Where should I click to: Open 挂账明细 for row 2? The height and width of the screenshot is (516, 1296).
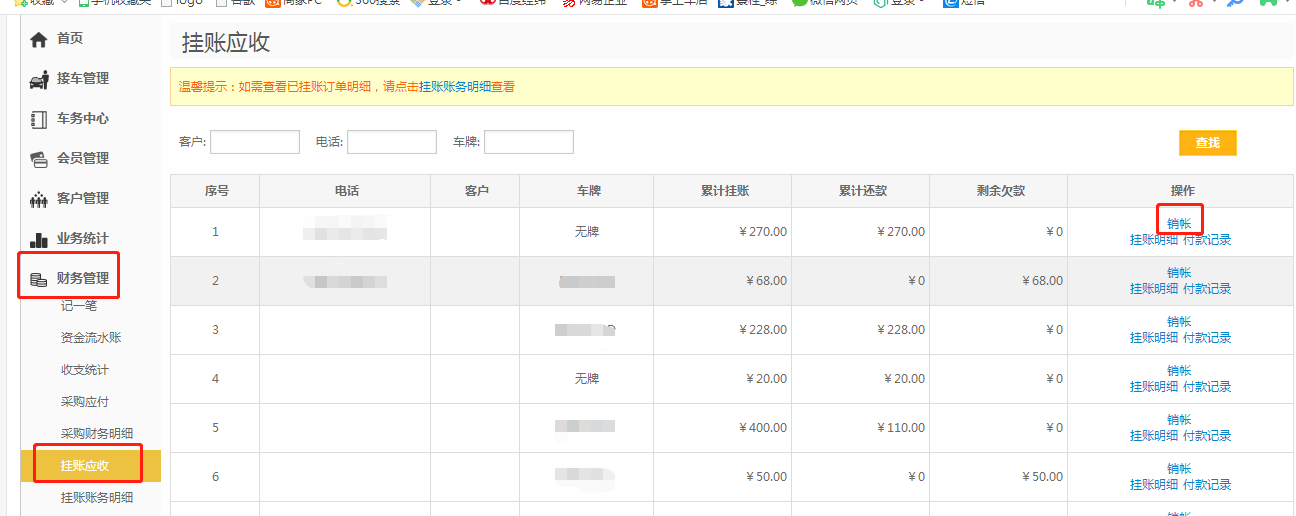(1154, 289)
